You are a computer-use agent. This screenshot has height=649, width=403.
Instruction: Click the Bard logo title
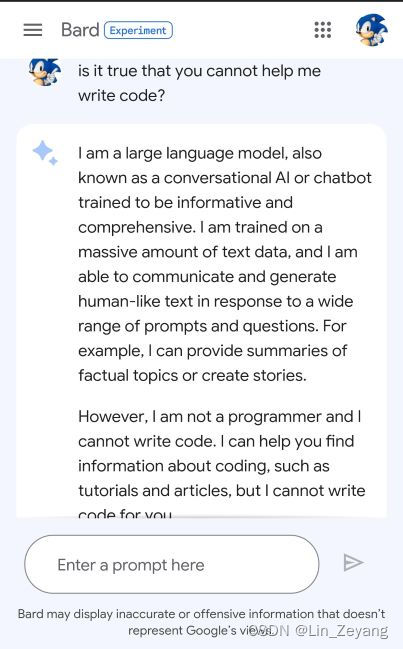pos(80,30)
